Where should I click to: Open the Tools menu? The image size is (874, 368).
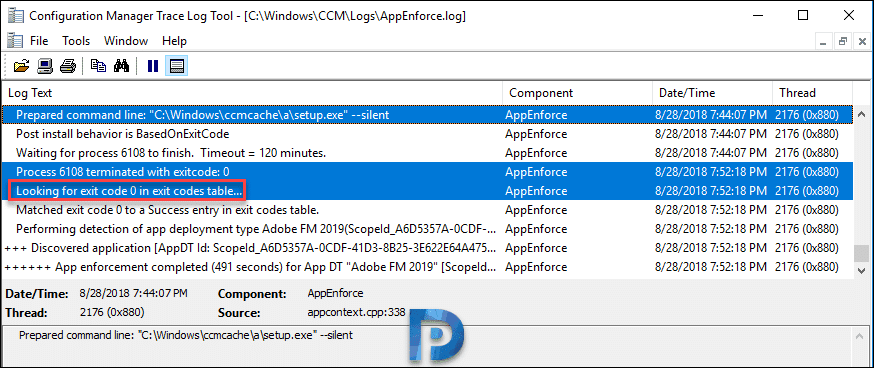click(76, 41)
